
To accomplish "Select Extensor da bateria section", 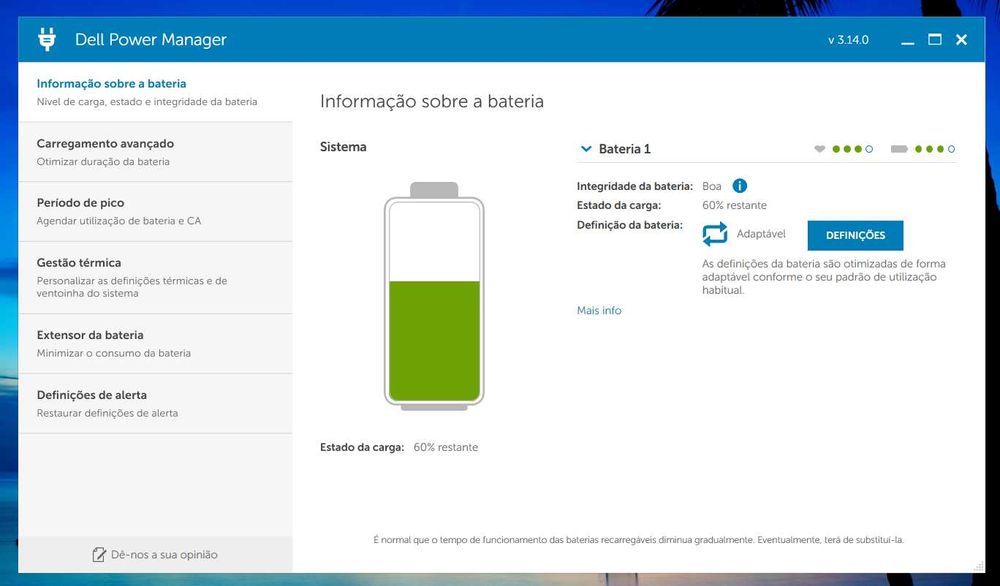I will pos(155,344).
